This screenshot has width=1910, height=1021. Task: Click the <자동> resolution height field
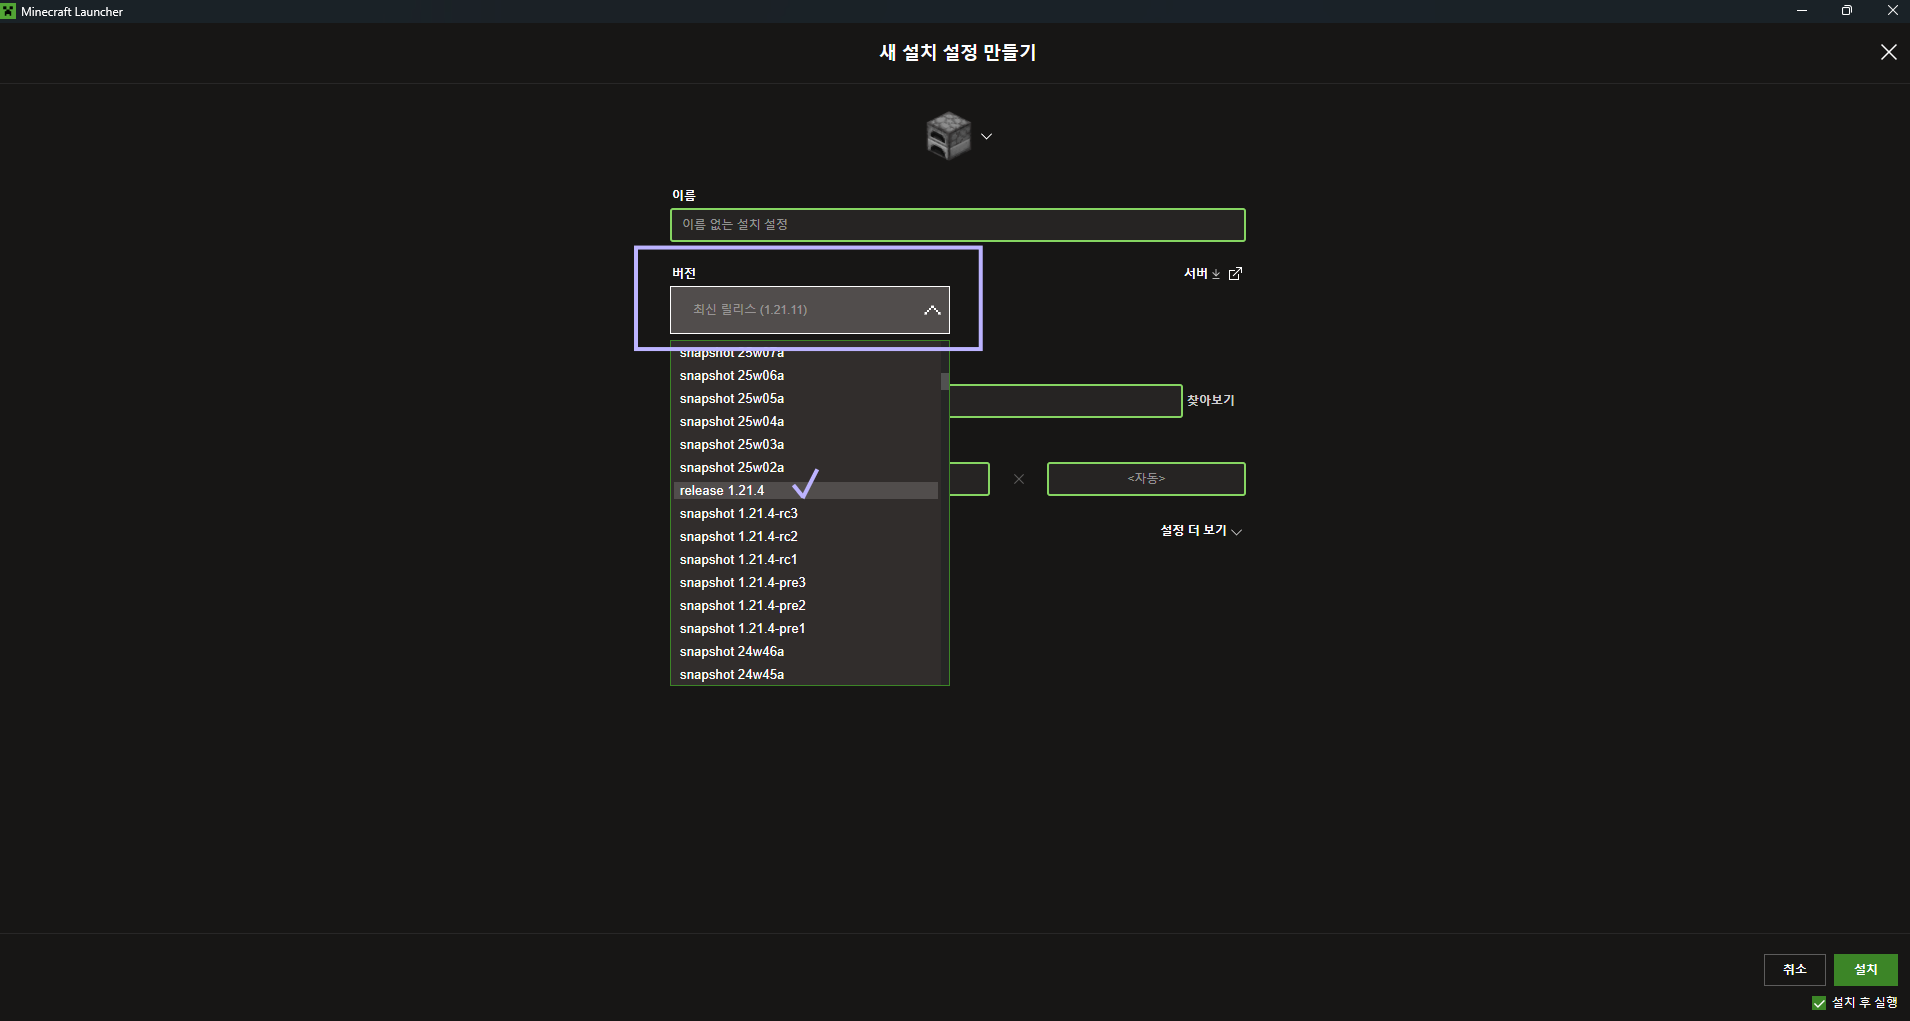1146,479
